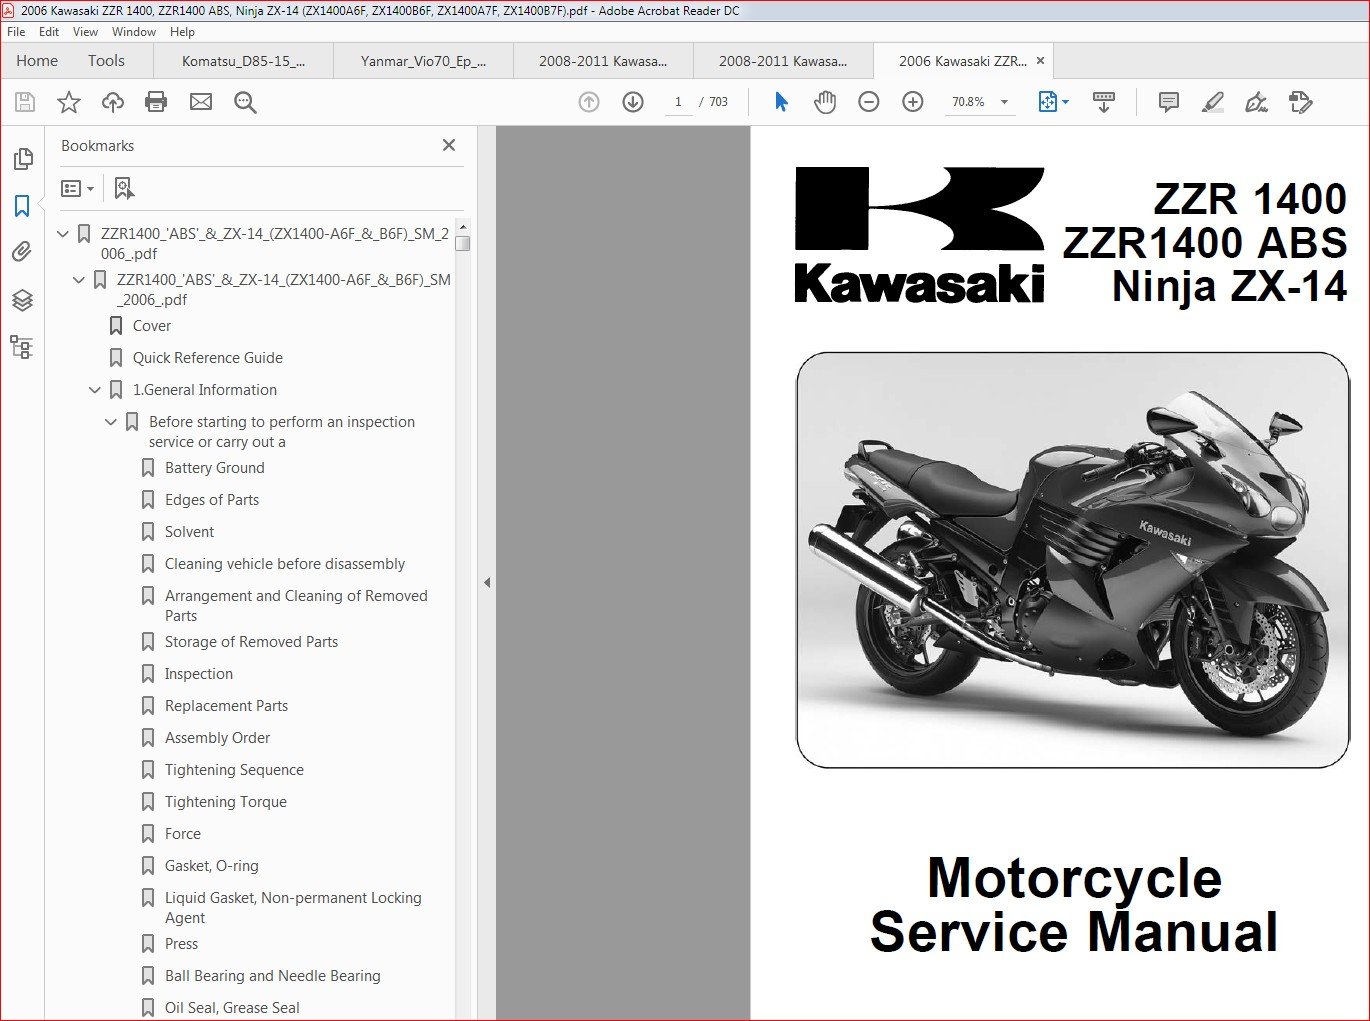Select the Highlight text pen tool
Screen dimensions: 1370x1021
[x=1212, y=102]
